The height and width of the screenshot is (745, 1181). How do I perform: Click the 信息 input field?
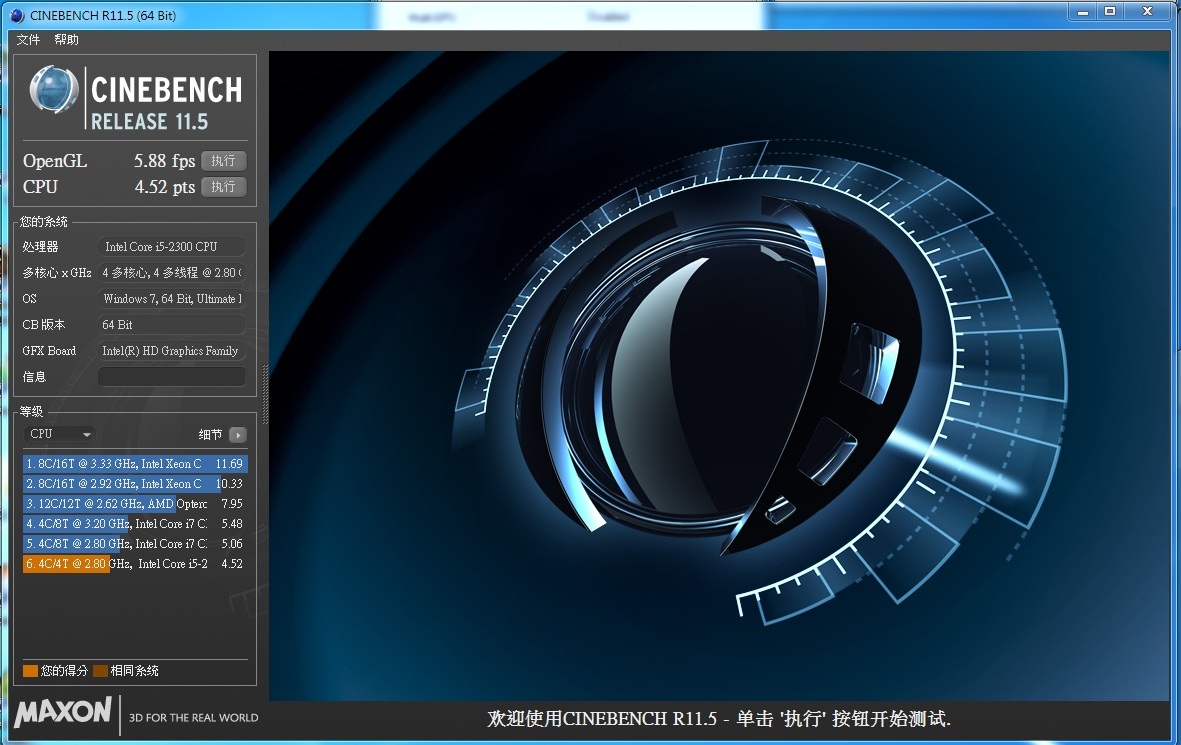pos(172,377)
